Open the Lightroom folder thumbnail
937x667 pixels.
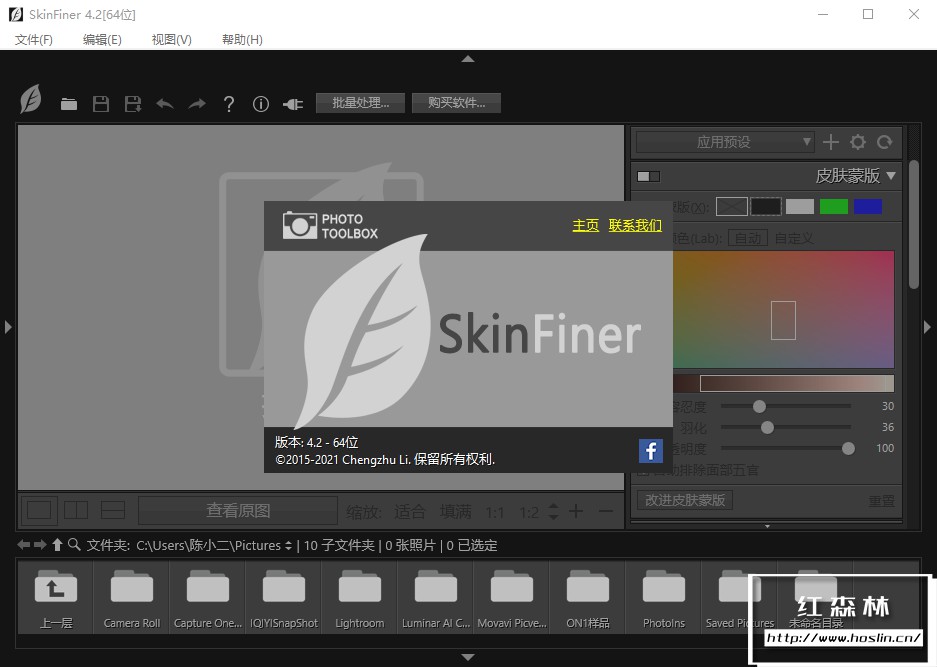pos(360,598)
